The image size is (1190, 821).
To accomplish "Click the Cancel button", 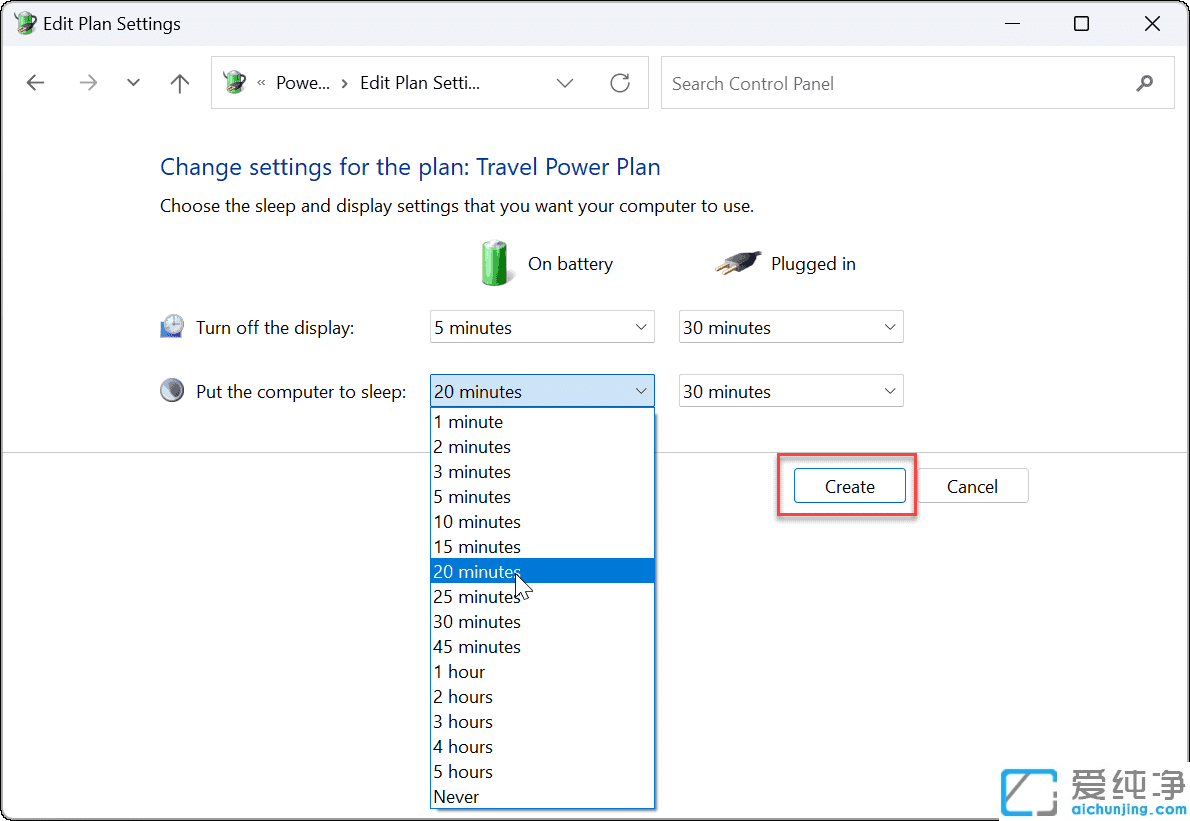I will (971, 486).
